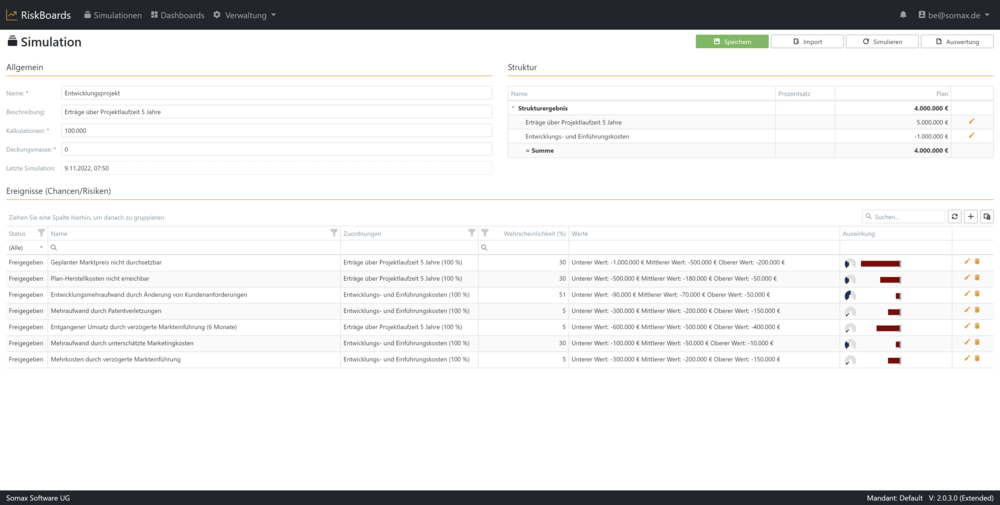Click the Suchen search field
This screenshot has width=1000, height=505.
[x=908, y=216]
